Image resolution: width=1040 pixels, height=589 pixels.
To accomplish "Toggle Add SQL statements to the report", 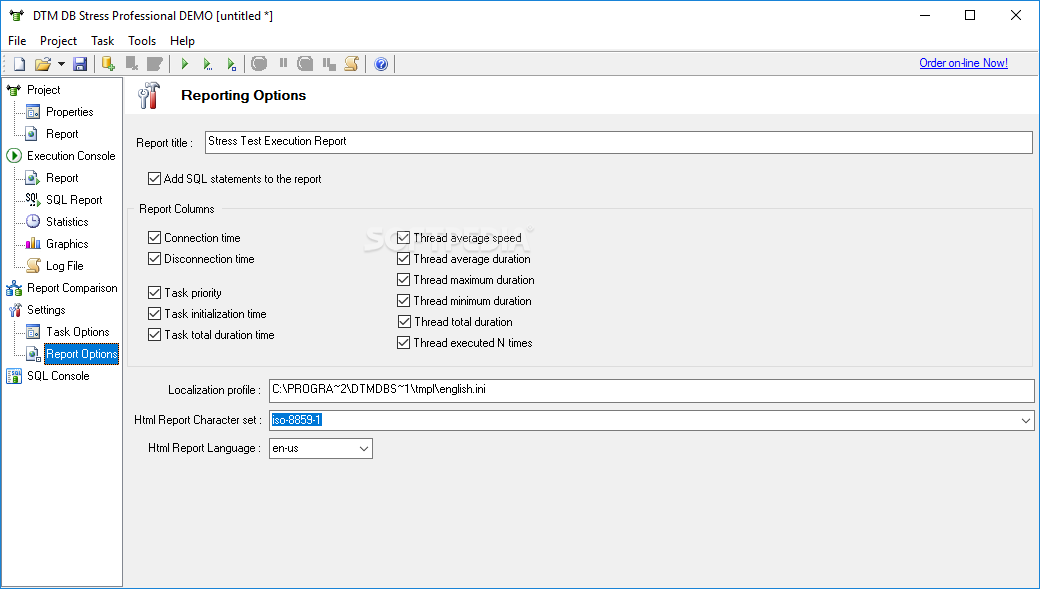I will (155, 178).
